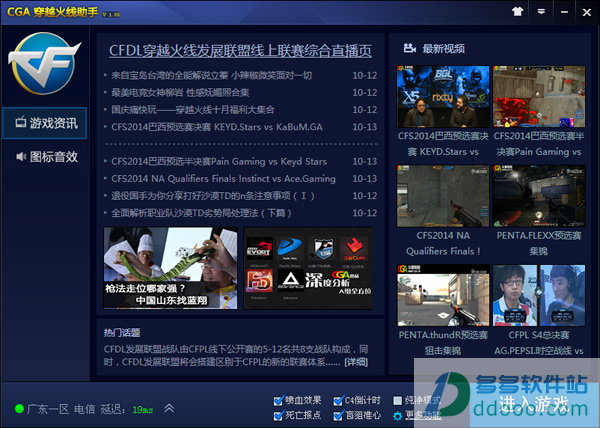Image resolution: width=600 pixels, height=428 pixels.
Task: Toggle the 死亡报点 checkbox
Action: click(x=279, y=416)
